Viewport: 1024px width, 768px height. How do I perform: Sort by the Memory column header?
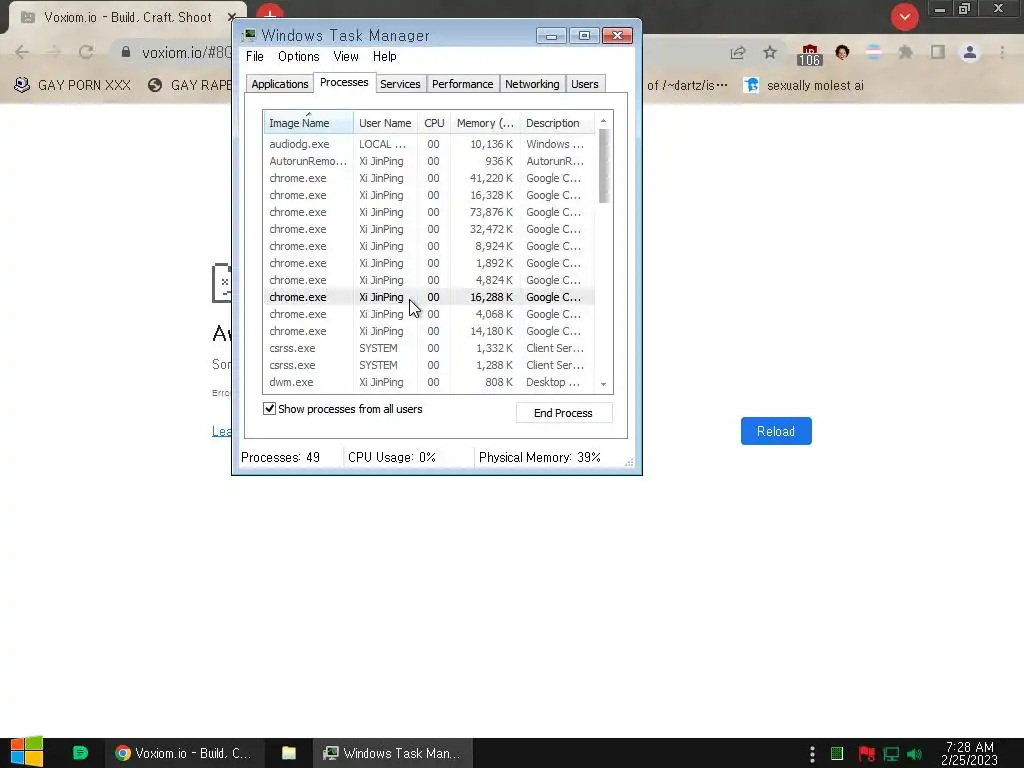click(485, 123)
